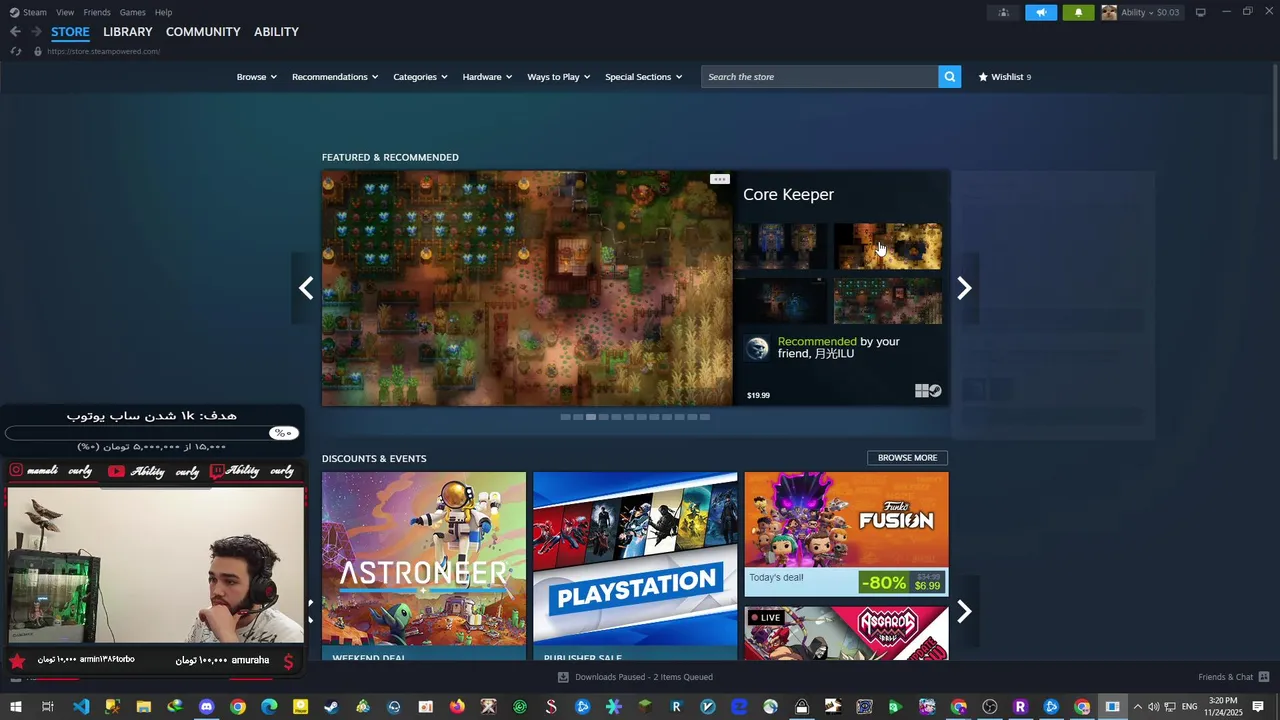This screenshot has height=720, width=1280.
Task: Open Windows notification center icon
Action: point(1258,707)
